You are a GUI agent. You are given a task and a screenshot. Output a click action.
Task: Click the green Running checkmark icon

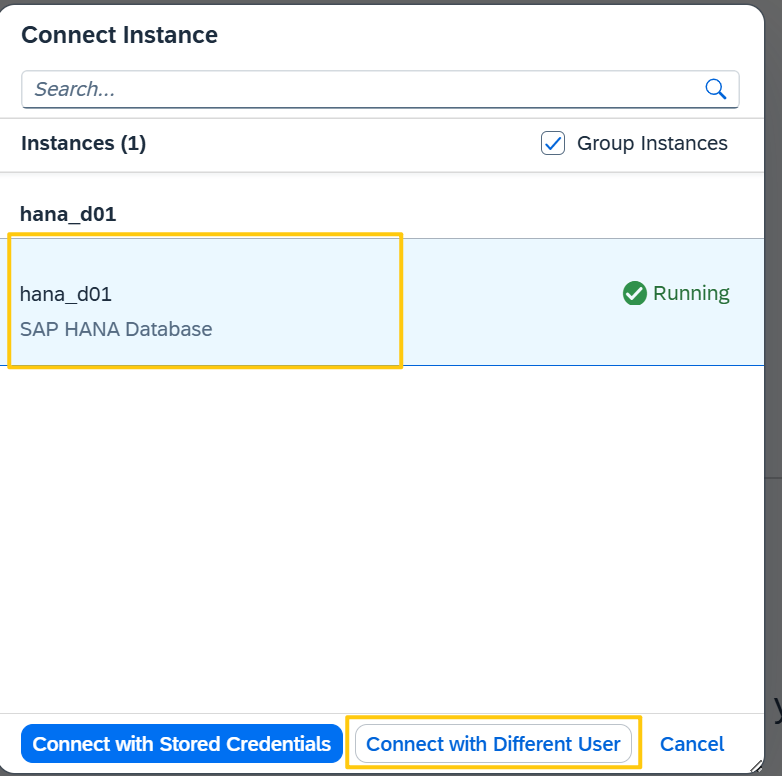pyautogui.click(x=634, y=293)
